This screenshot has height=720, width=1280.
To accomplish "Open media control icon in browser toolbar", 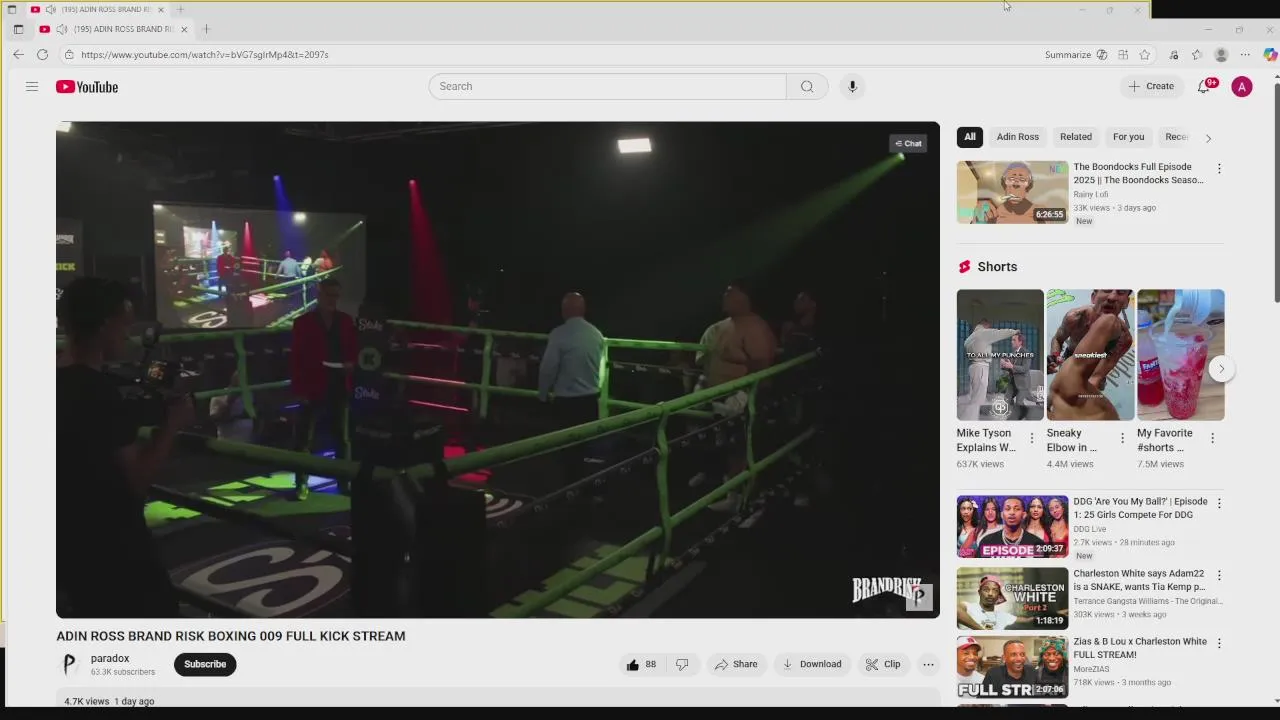I will point(1174,55).
